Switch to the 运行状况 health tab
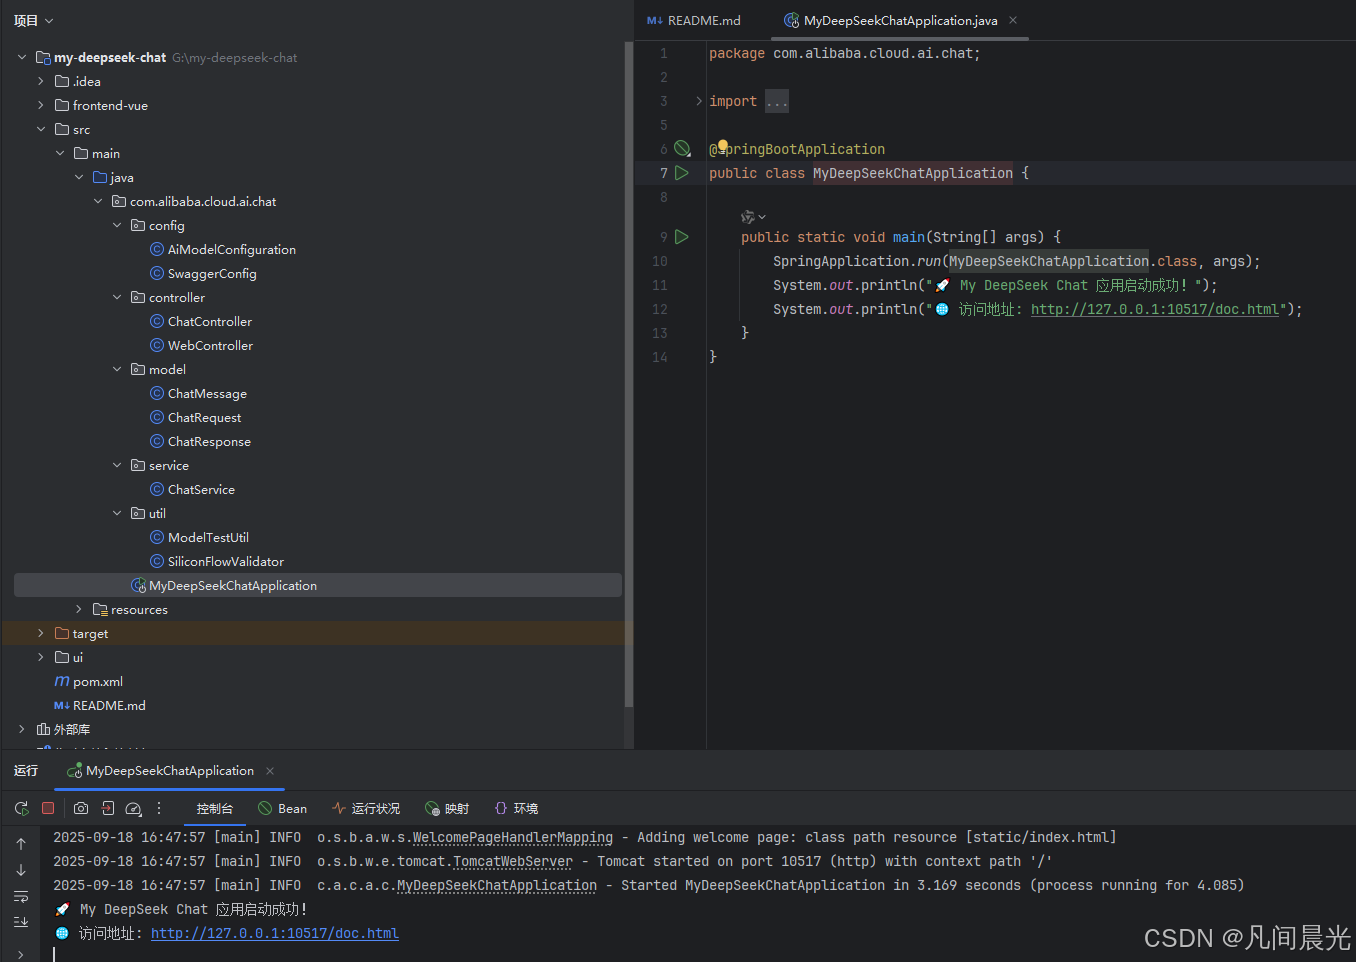Image resolution: width=1356 pixels, height=962 pixels. (366, 808)
